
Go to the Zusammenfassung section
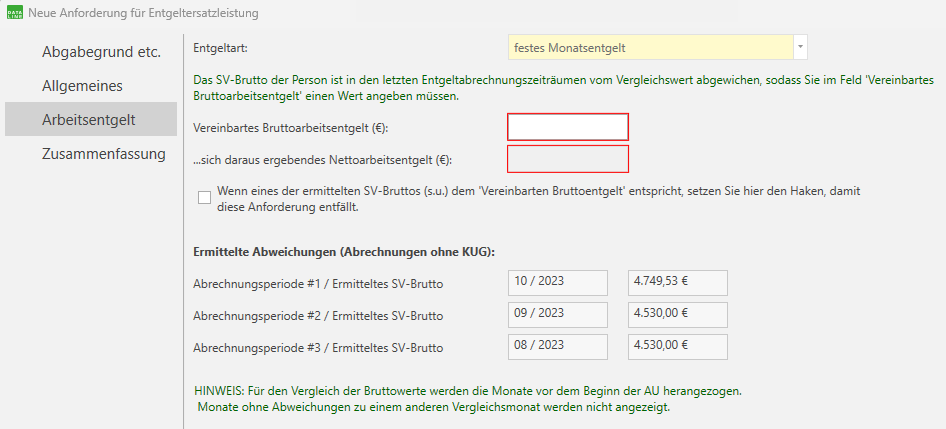(103, 154)
